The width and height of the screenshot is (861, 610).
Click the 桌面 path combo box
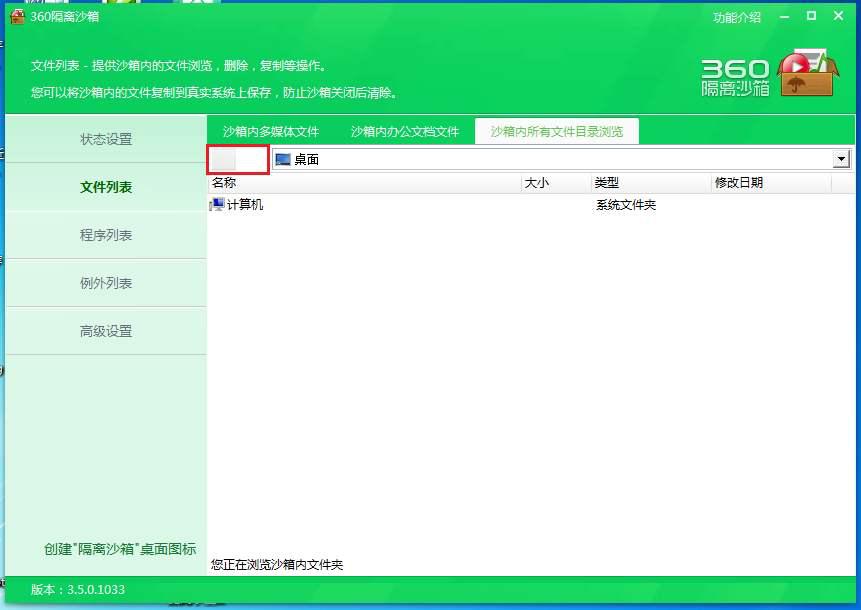pos(561,160)
